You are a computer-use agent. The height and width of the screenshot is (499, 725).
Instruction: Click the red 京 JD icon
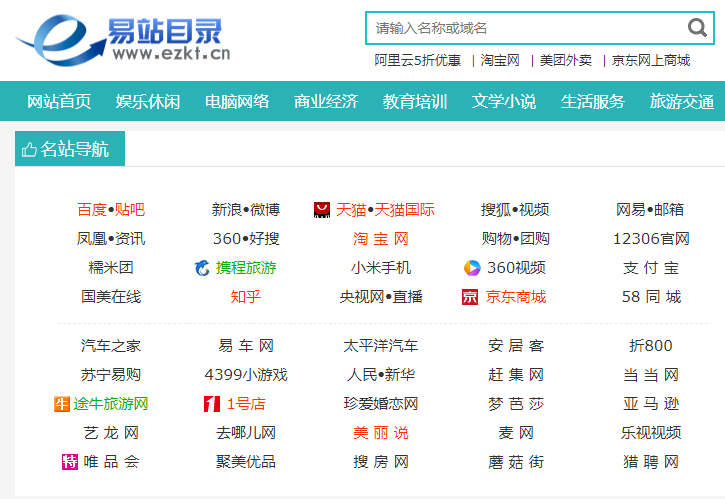click(470, 297)
